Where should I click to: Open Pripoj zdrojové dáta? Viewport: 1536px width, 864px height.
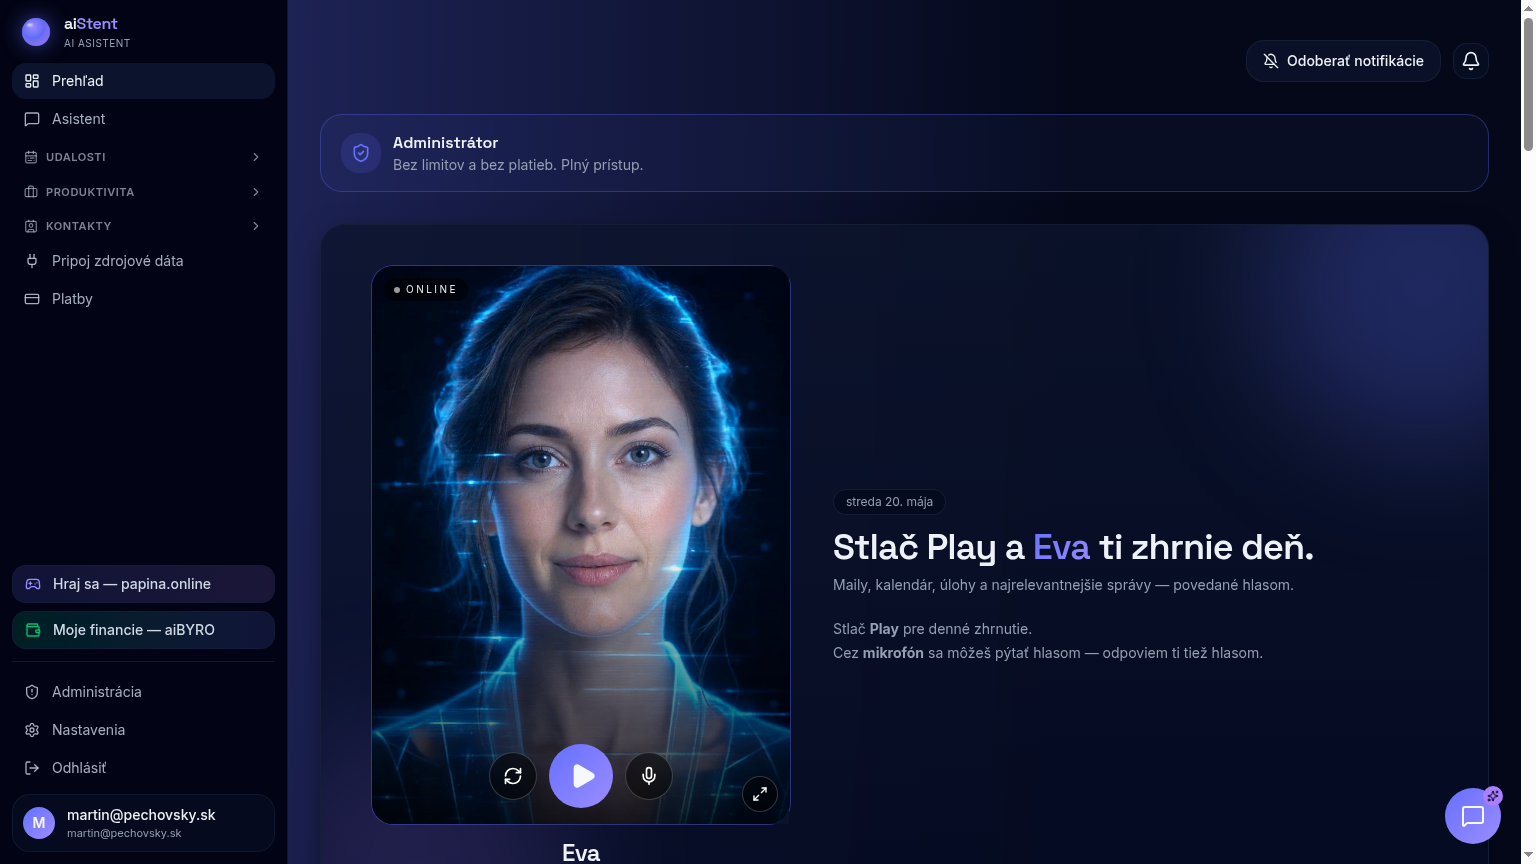(x=143, y=261)
